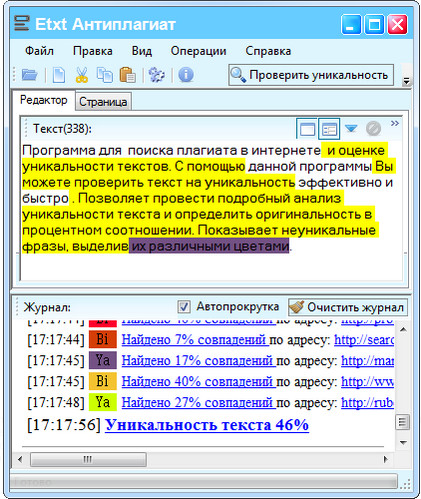
Task: Click journal vertical scrollbar thumb
Action: tap(402, 423)
